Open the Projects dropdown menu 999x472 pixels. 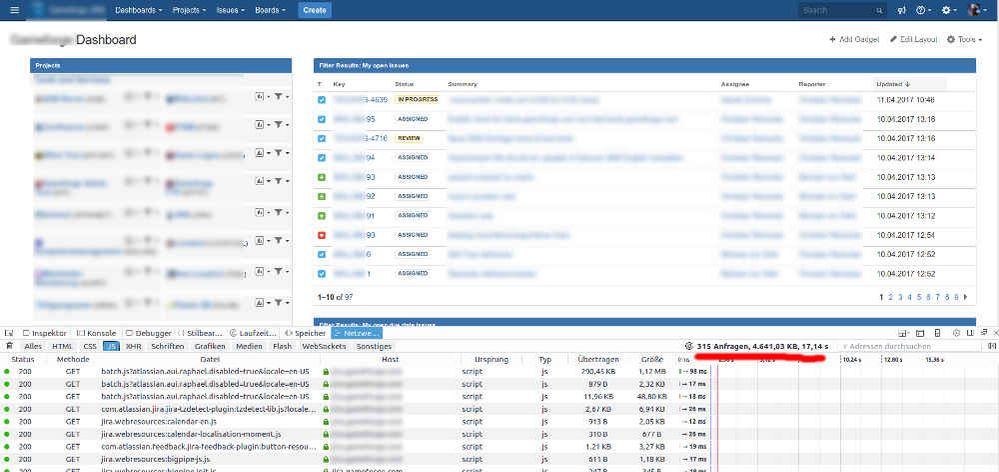click(x=189, y=10)
